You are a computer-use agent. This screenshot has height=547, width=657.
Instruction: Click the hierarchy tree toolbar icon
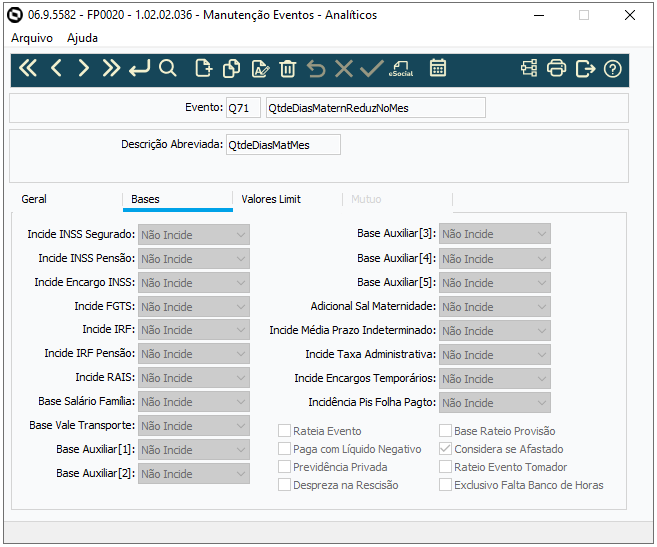click(529, 68)
